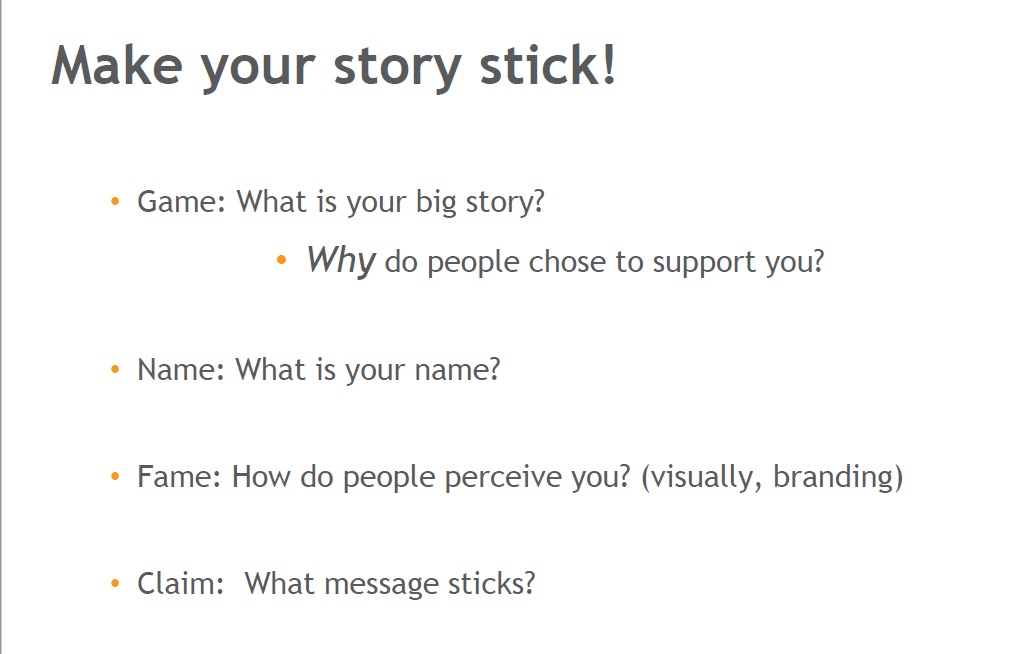Image resolution: width=1034 pixels, height=654 pixels.
Task: Select the 'Game: What is your big story?' line
Action: [341, 202]
